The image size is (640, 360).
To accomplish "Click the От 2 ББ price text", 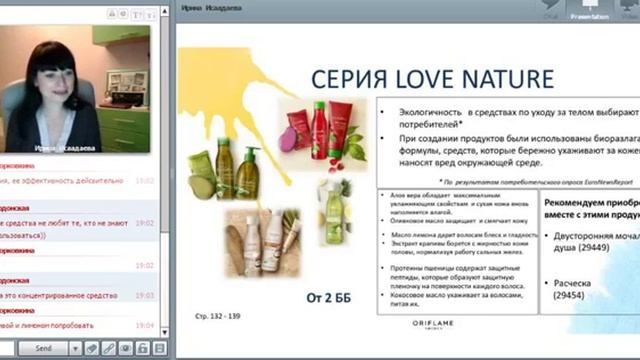I will pyautogui.click(x=329, y=298).
